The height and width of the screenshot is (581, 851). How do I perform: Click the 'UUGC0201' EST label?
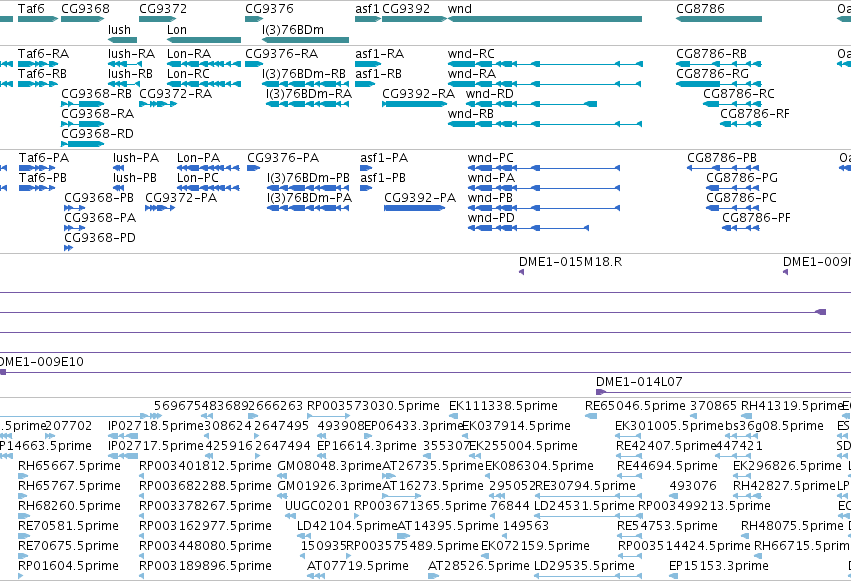pyautogui.click(x=317, y=506)
